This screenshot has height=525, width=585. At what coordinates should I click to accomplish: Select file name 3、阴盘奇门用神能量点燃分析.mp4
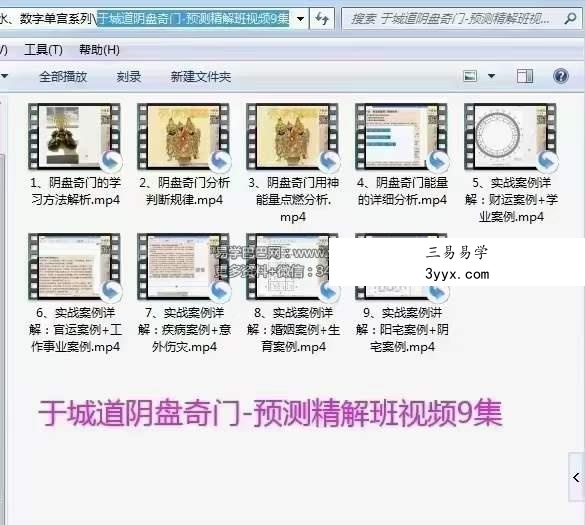point(293,200)
